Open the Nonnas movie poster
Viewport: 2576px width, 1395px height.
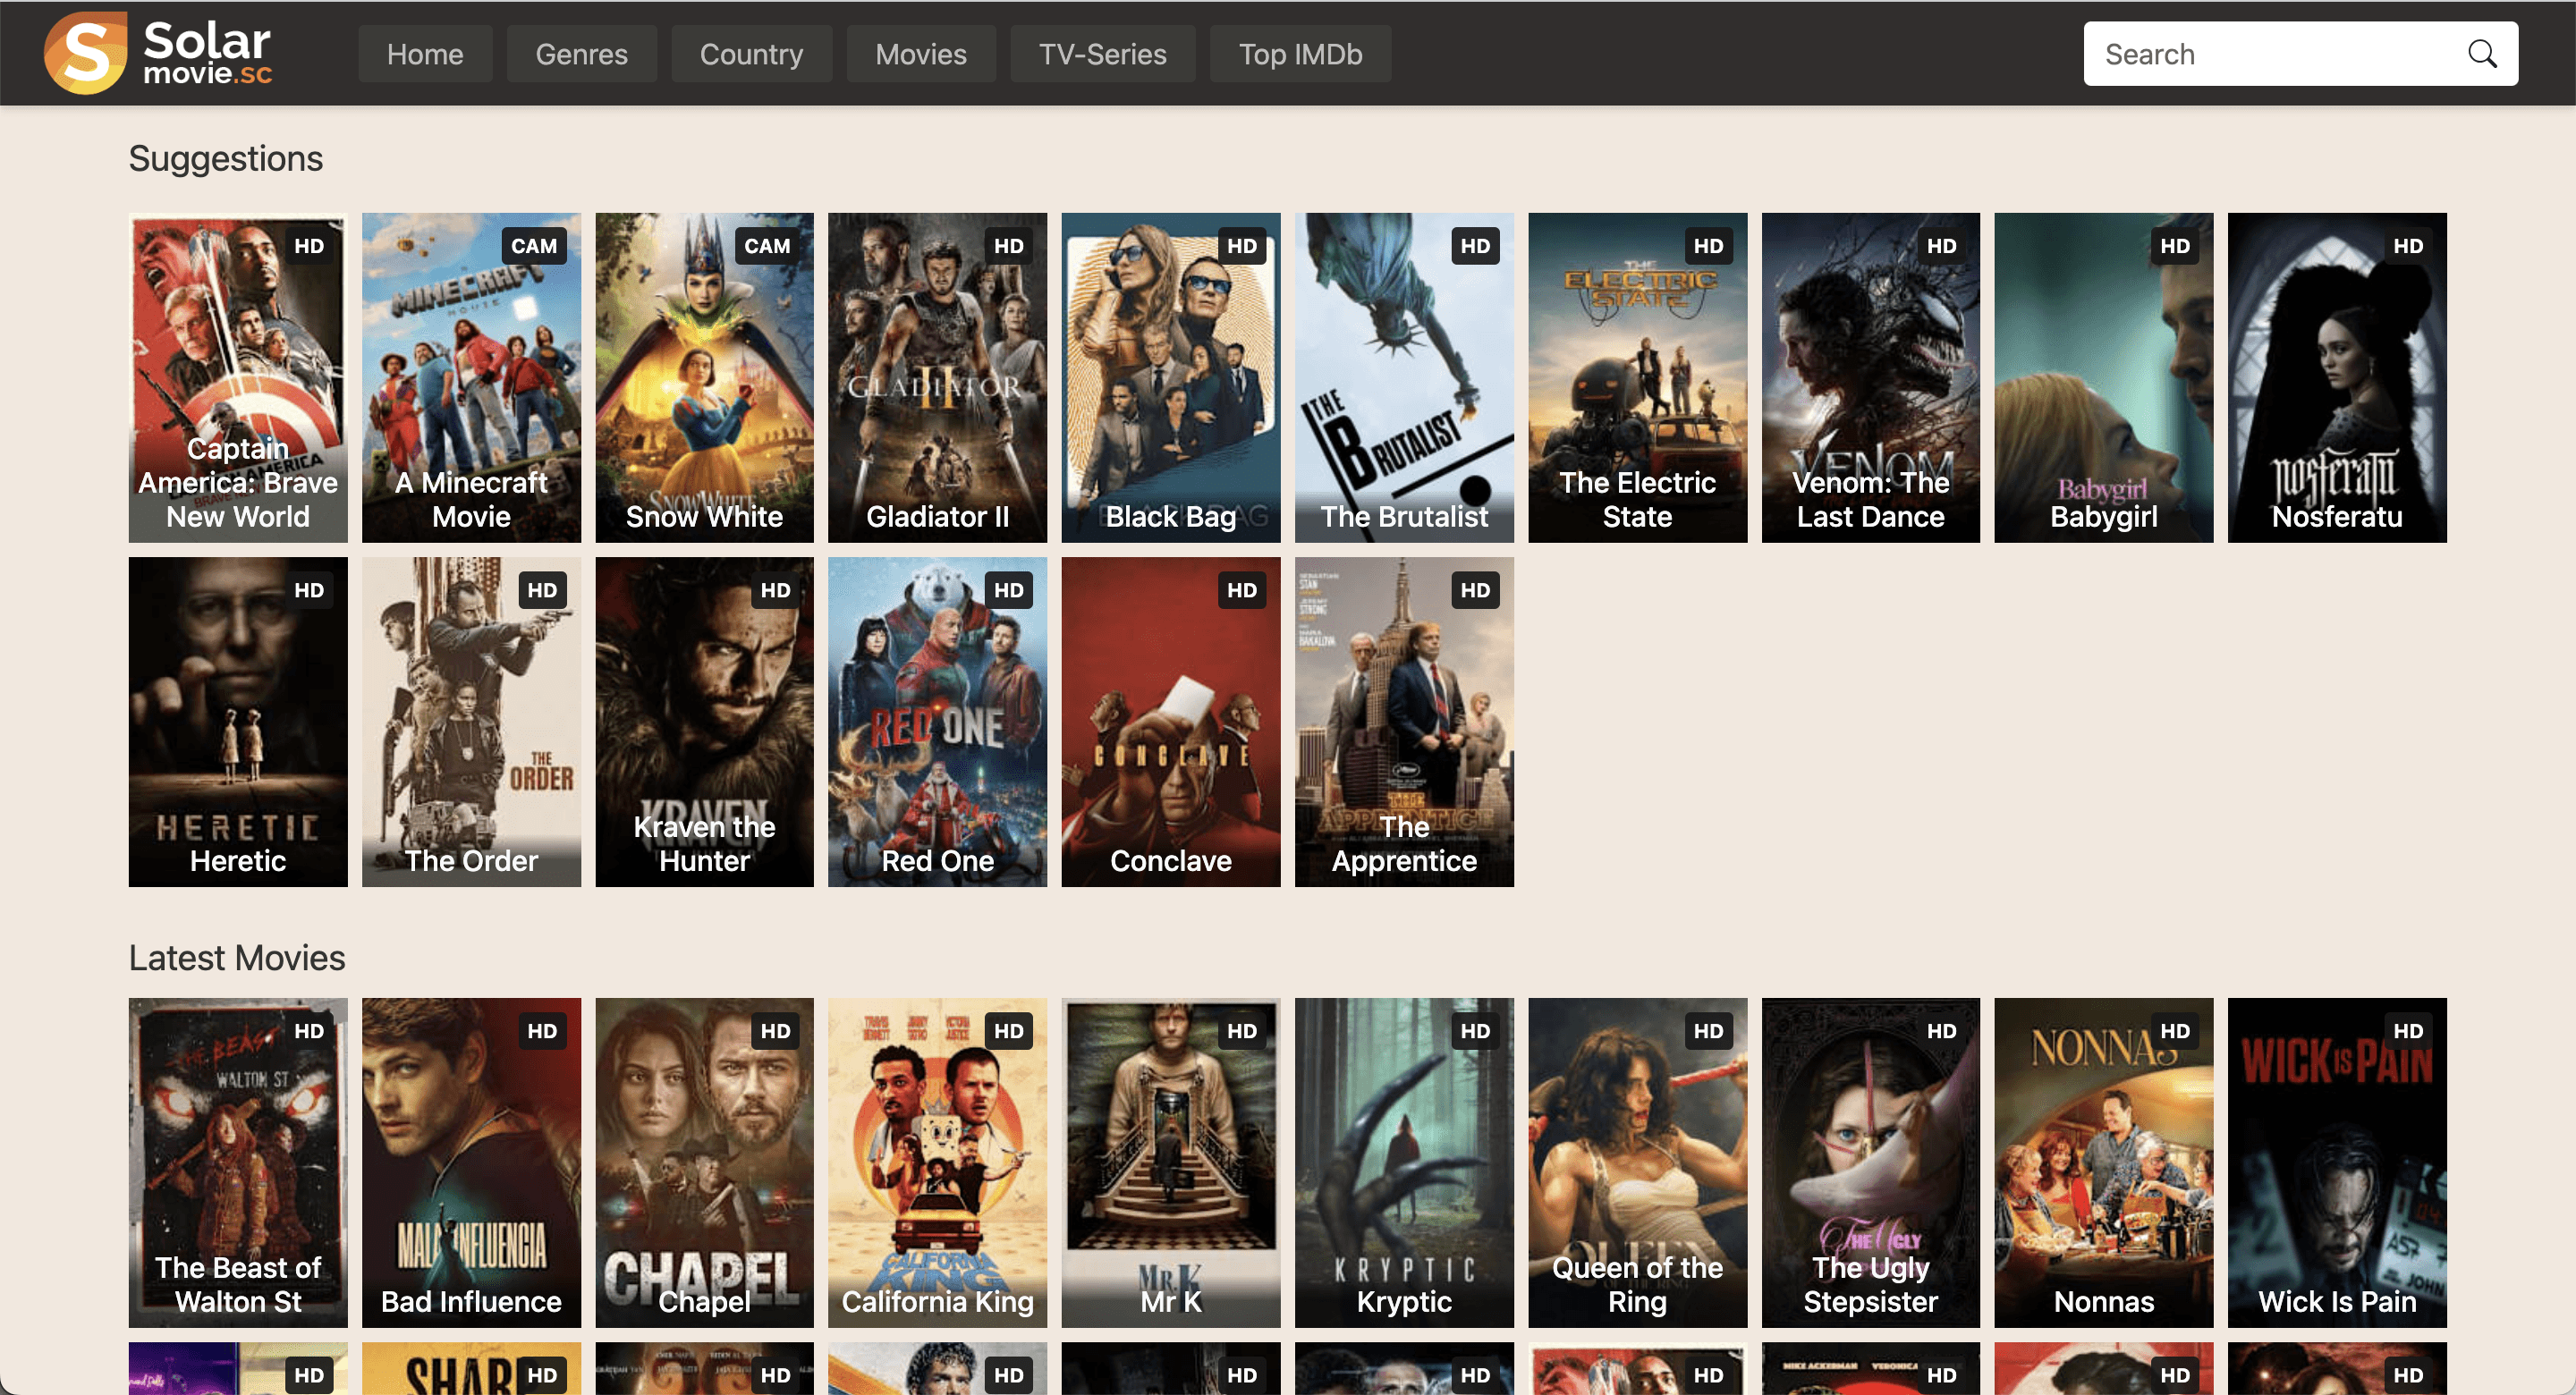(x=2104, y=1163)
